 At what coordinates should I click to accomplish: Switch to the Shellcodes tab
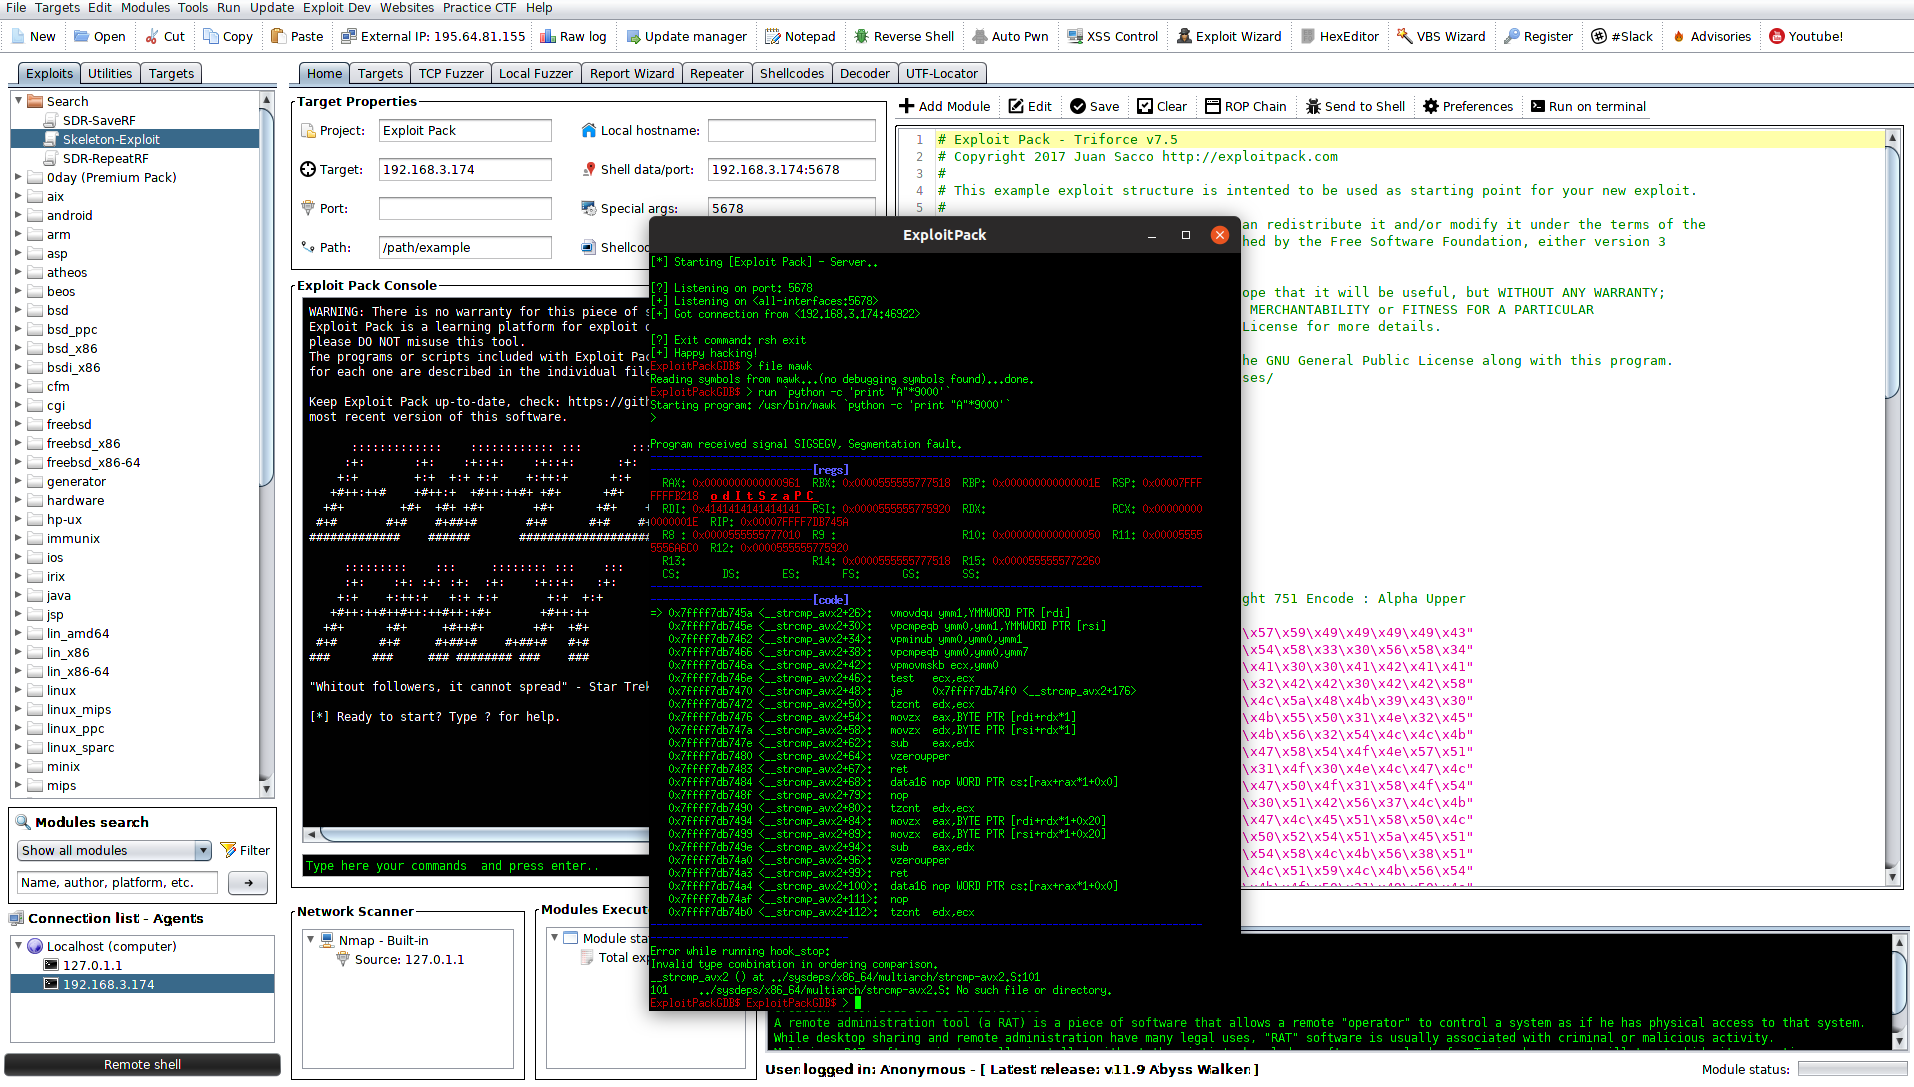[x=792, y=73]
